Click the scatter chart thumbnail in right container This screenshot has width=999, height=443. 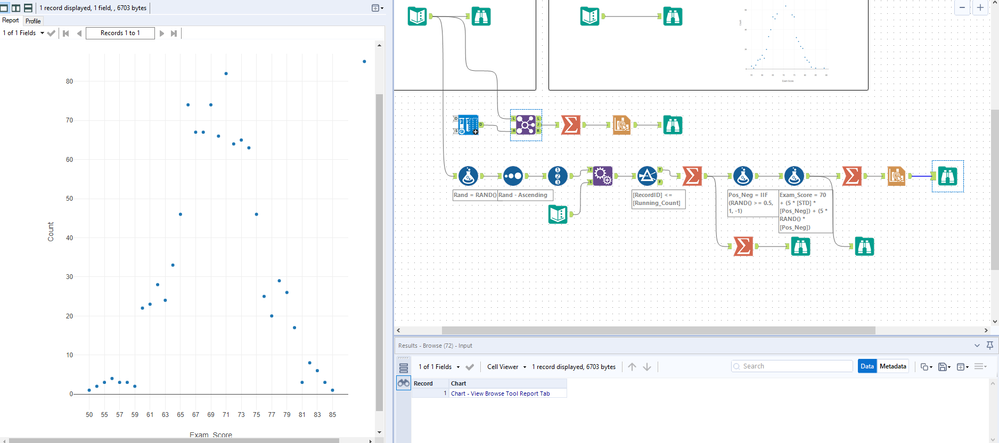point(786,41)
